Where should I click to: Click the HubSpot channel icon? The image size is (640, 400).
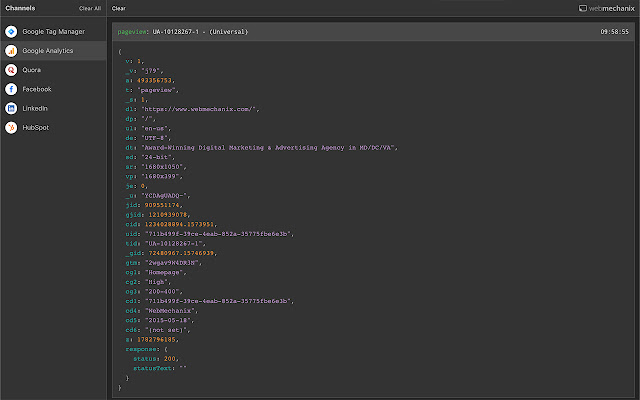coord(11,127)
